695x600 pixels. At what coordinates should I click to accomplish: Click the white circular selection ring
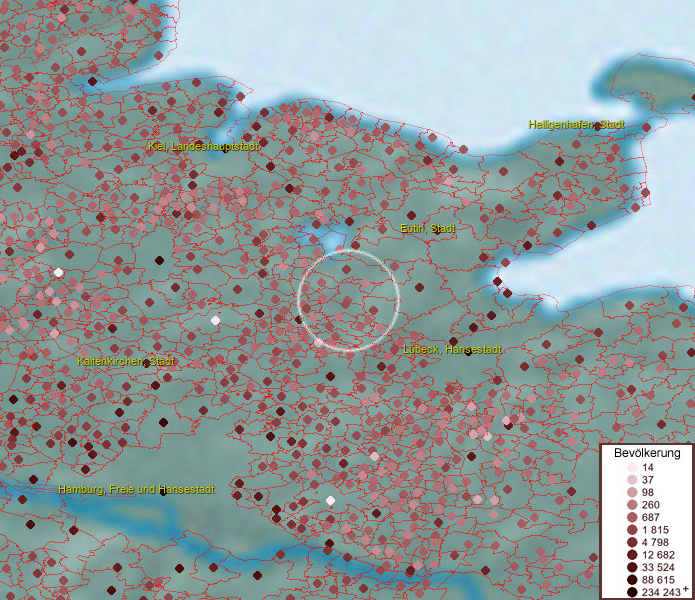pos(349,301)
